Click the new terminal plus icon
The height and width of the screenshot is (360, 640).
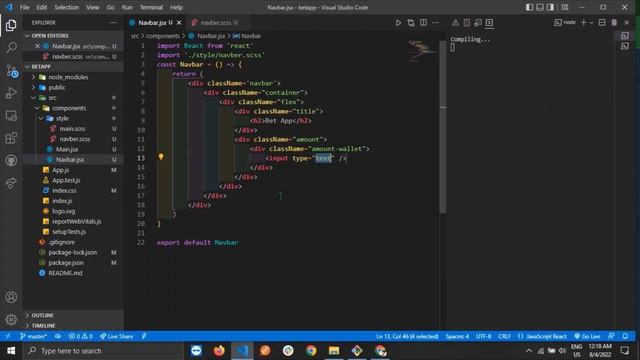click(x=583, y=22)
